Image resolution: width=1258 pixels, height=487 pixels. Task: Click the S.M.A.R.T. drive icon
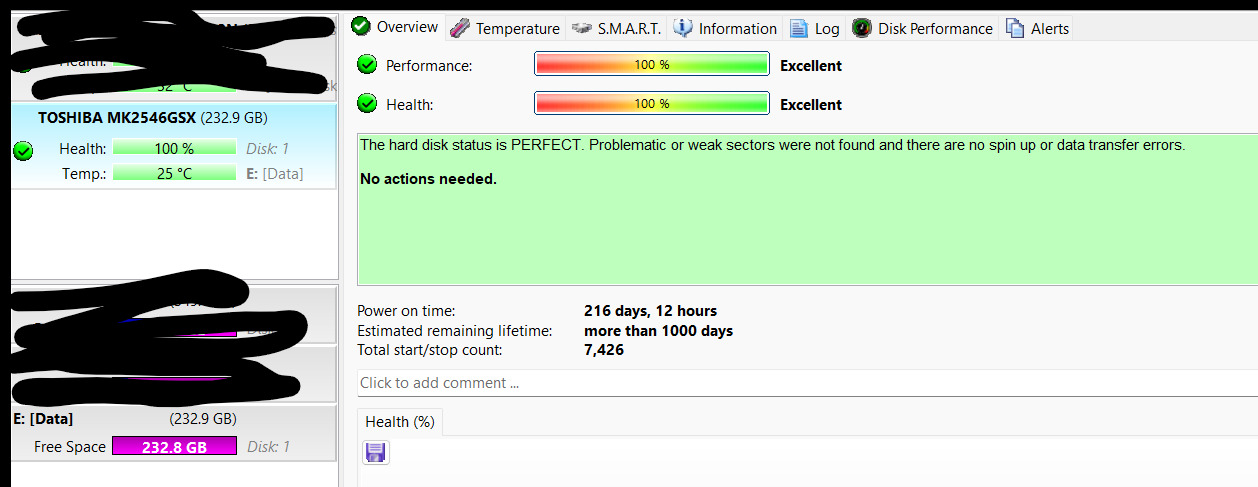tap(581, 28)
